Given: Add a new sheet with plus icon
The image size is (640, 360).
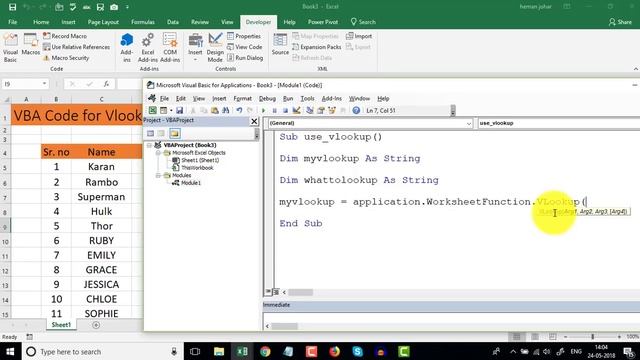Looking at the screenshot, I should (x=96, y=325).
